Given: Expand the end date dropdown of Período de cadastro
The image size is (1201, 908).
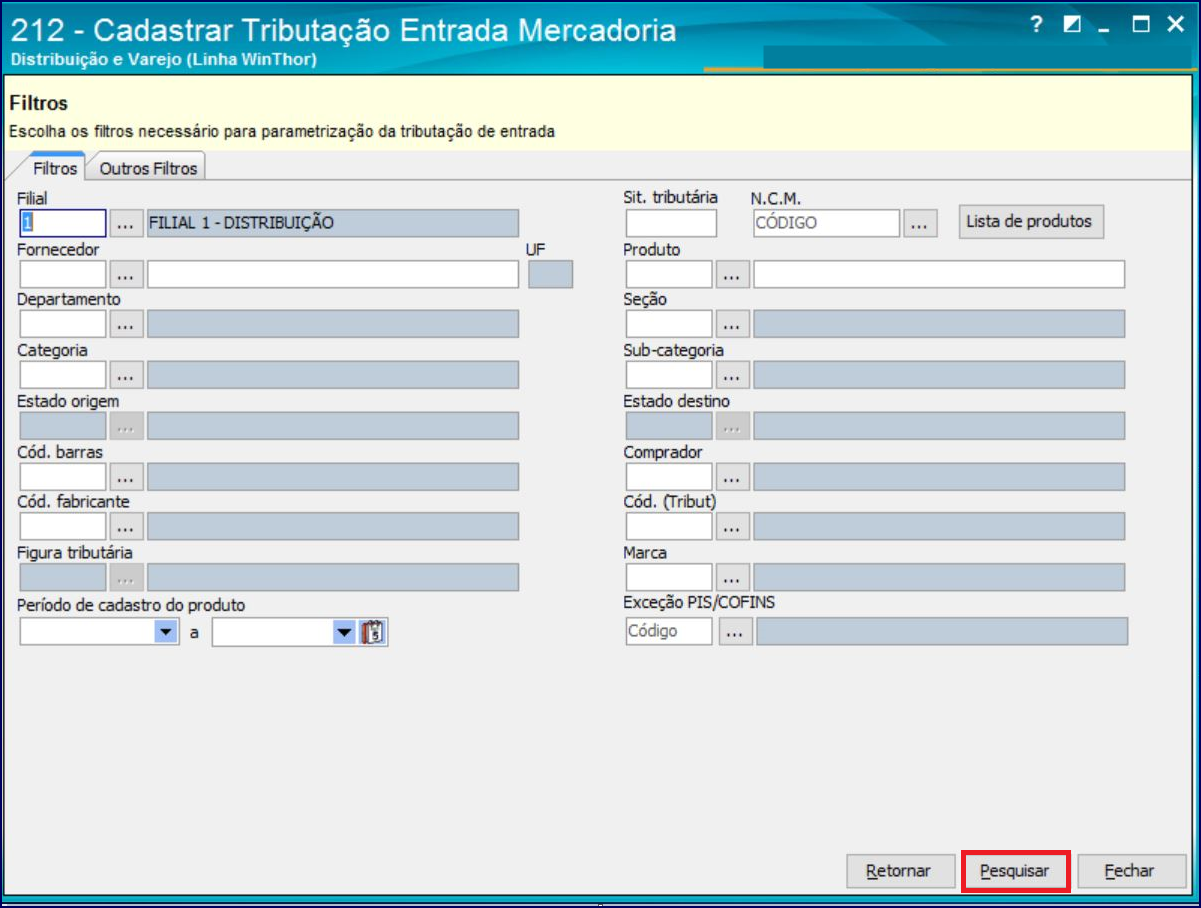Looking at the screenshot, I should click(x=344, y=632).
